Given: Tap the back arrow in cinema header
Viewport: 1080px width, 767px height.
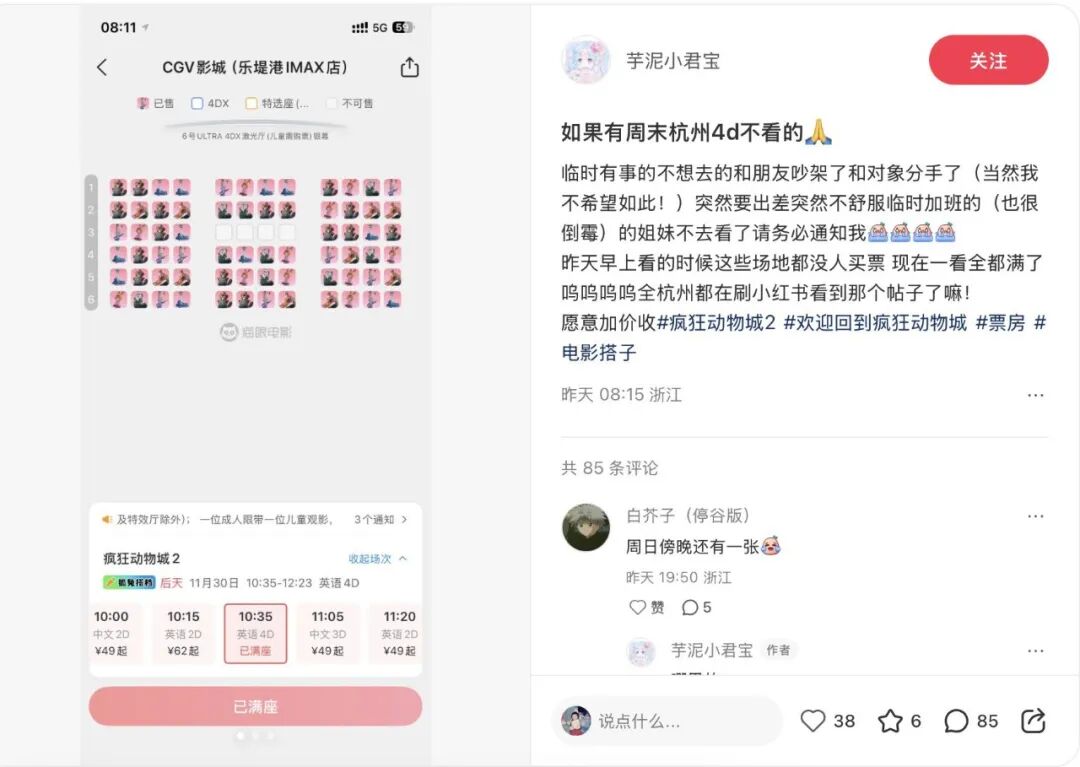Looking at the screenshot, I should (102, 67).
